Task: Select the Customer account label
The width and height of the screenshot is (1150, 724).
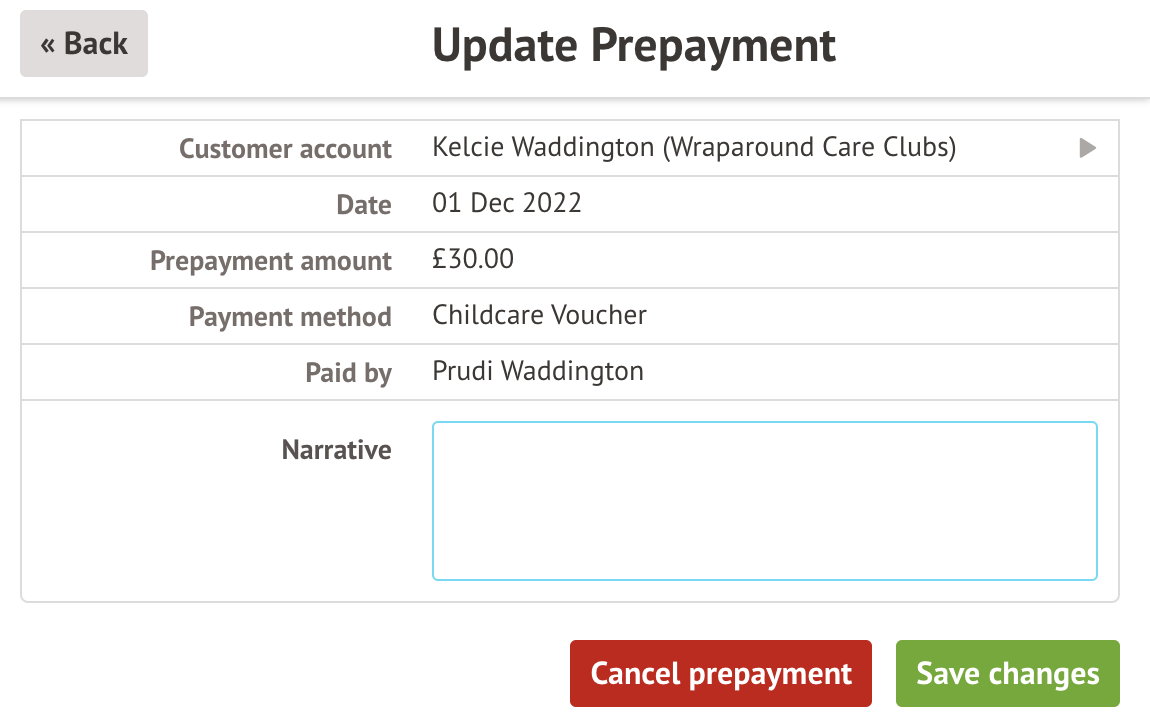Action: tap(285, 148)
